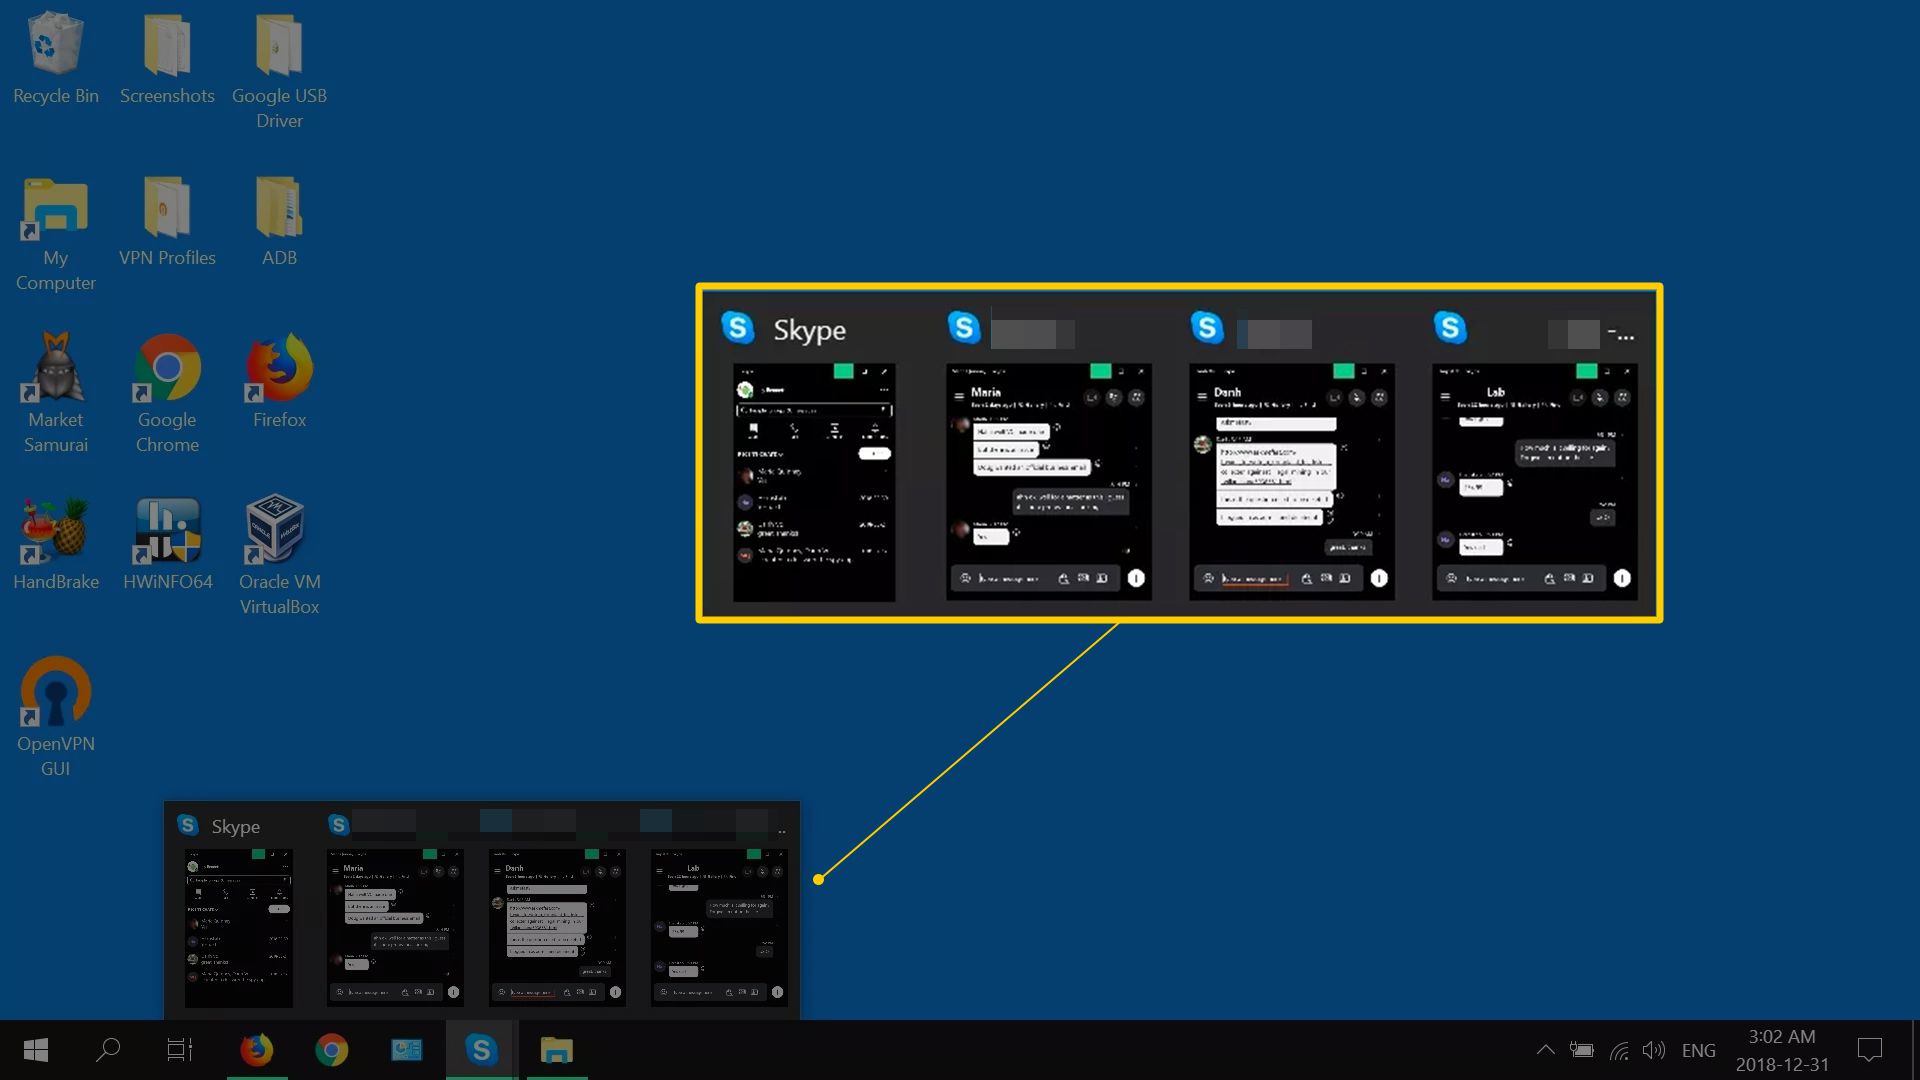Image resolution: width=1920 pixels, height=1080 pixels.
Task: Open the Wi-Fi network tray icon
Action: tap(1619, 1050)
